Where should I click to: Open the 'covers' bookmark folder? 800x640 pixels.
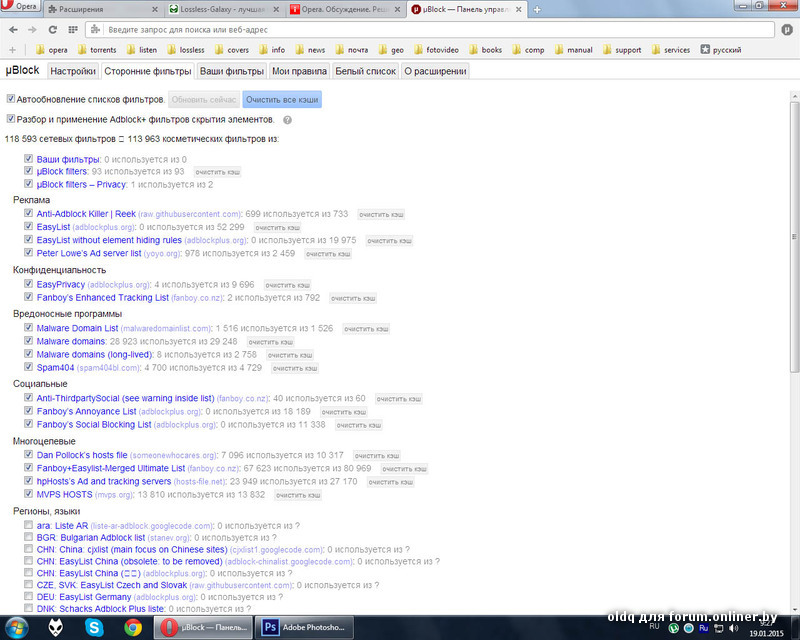pyautogui.click(x=232, y=50)
